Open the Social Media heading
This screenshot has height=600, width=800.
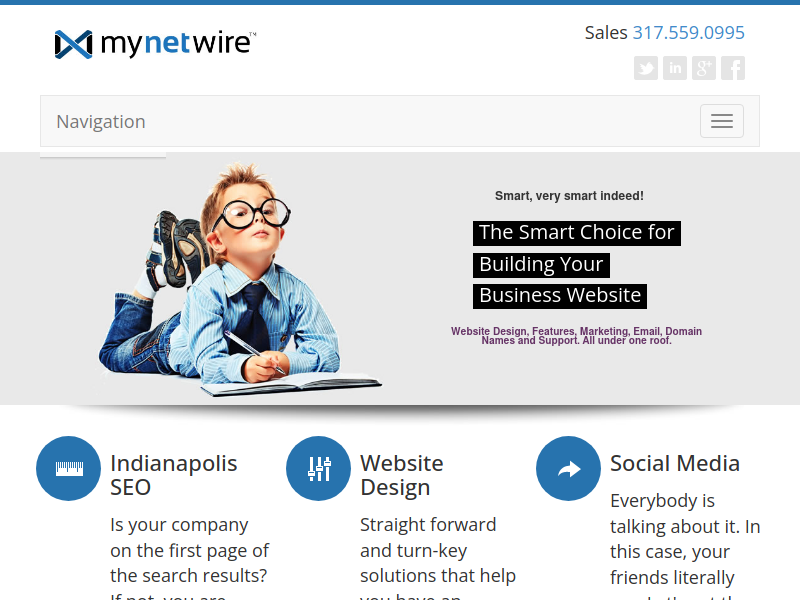point(675,463)
